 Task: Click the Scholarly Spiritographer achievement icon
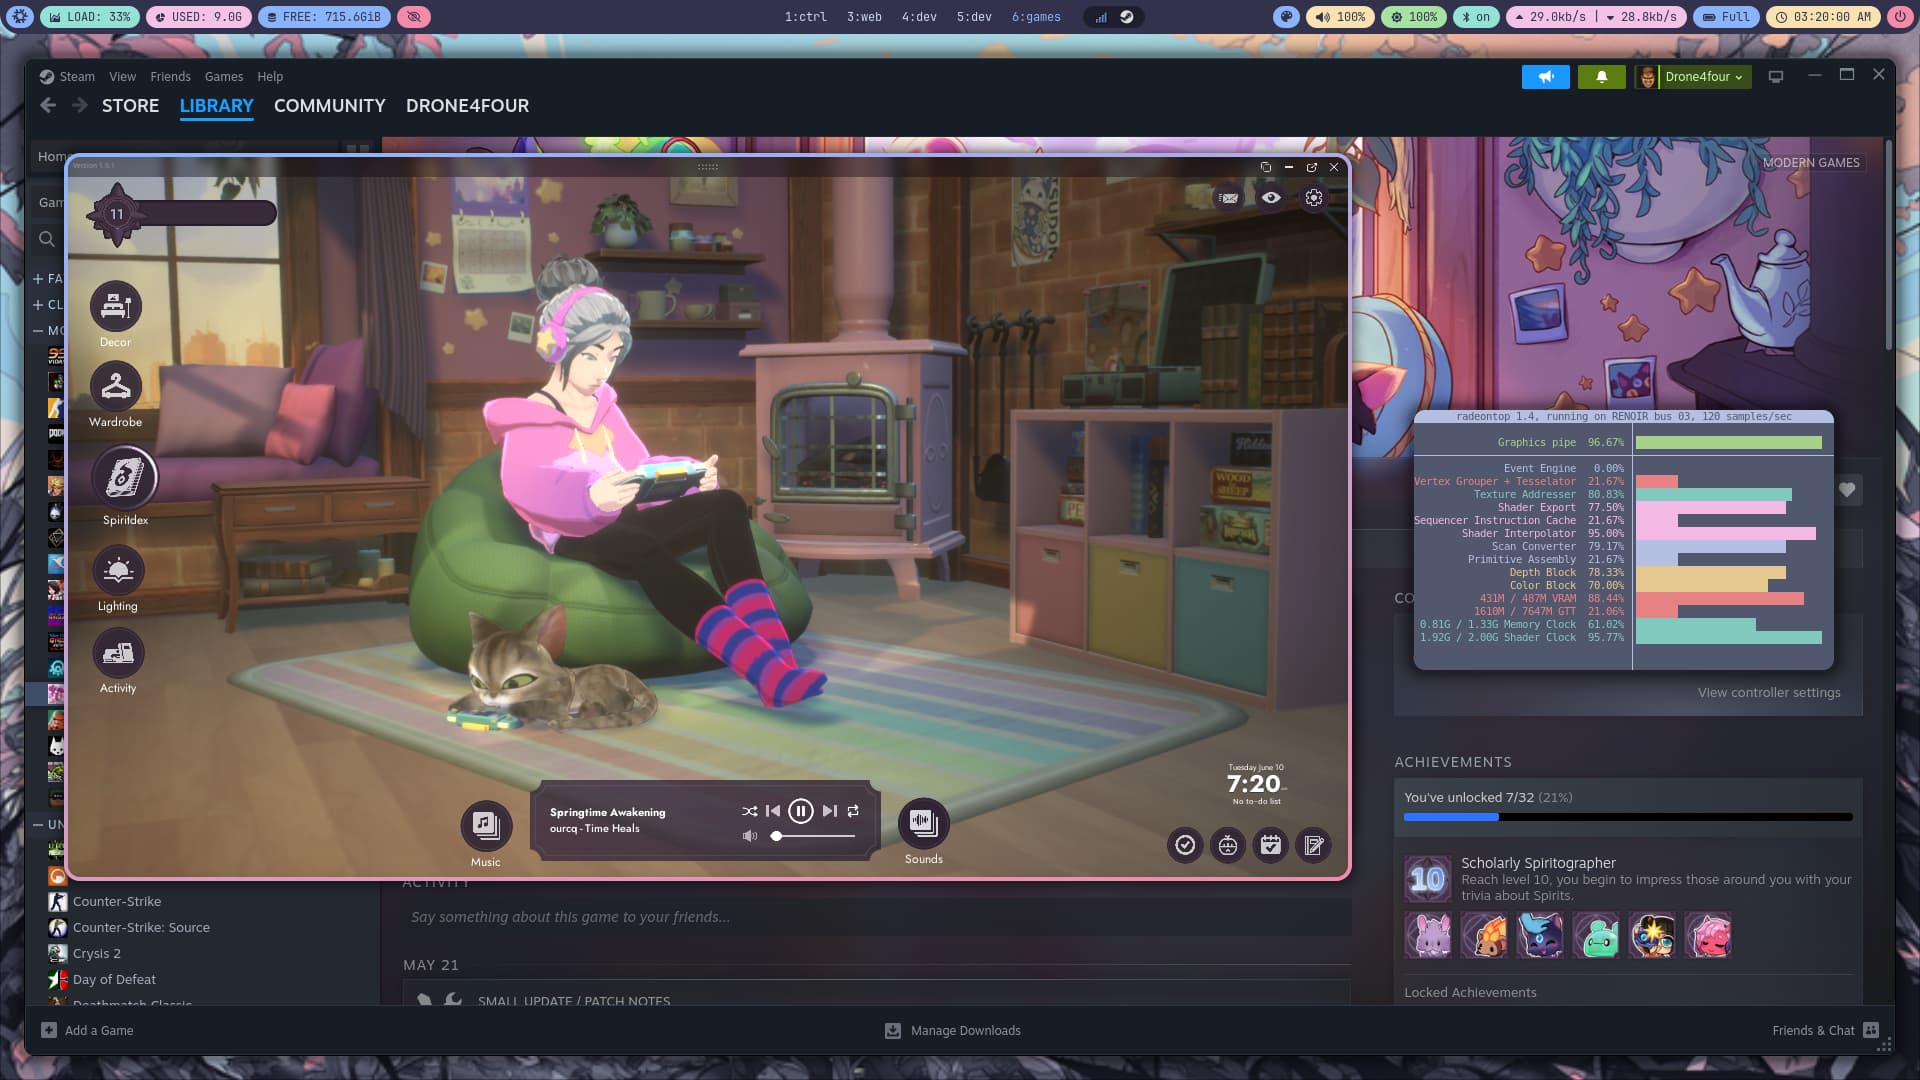click(x=1427, y=879)
